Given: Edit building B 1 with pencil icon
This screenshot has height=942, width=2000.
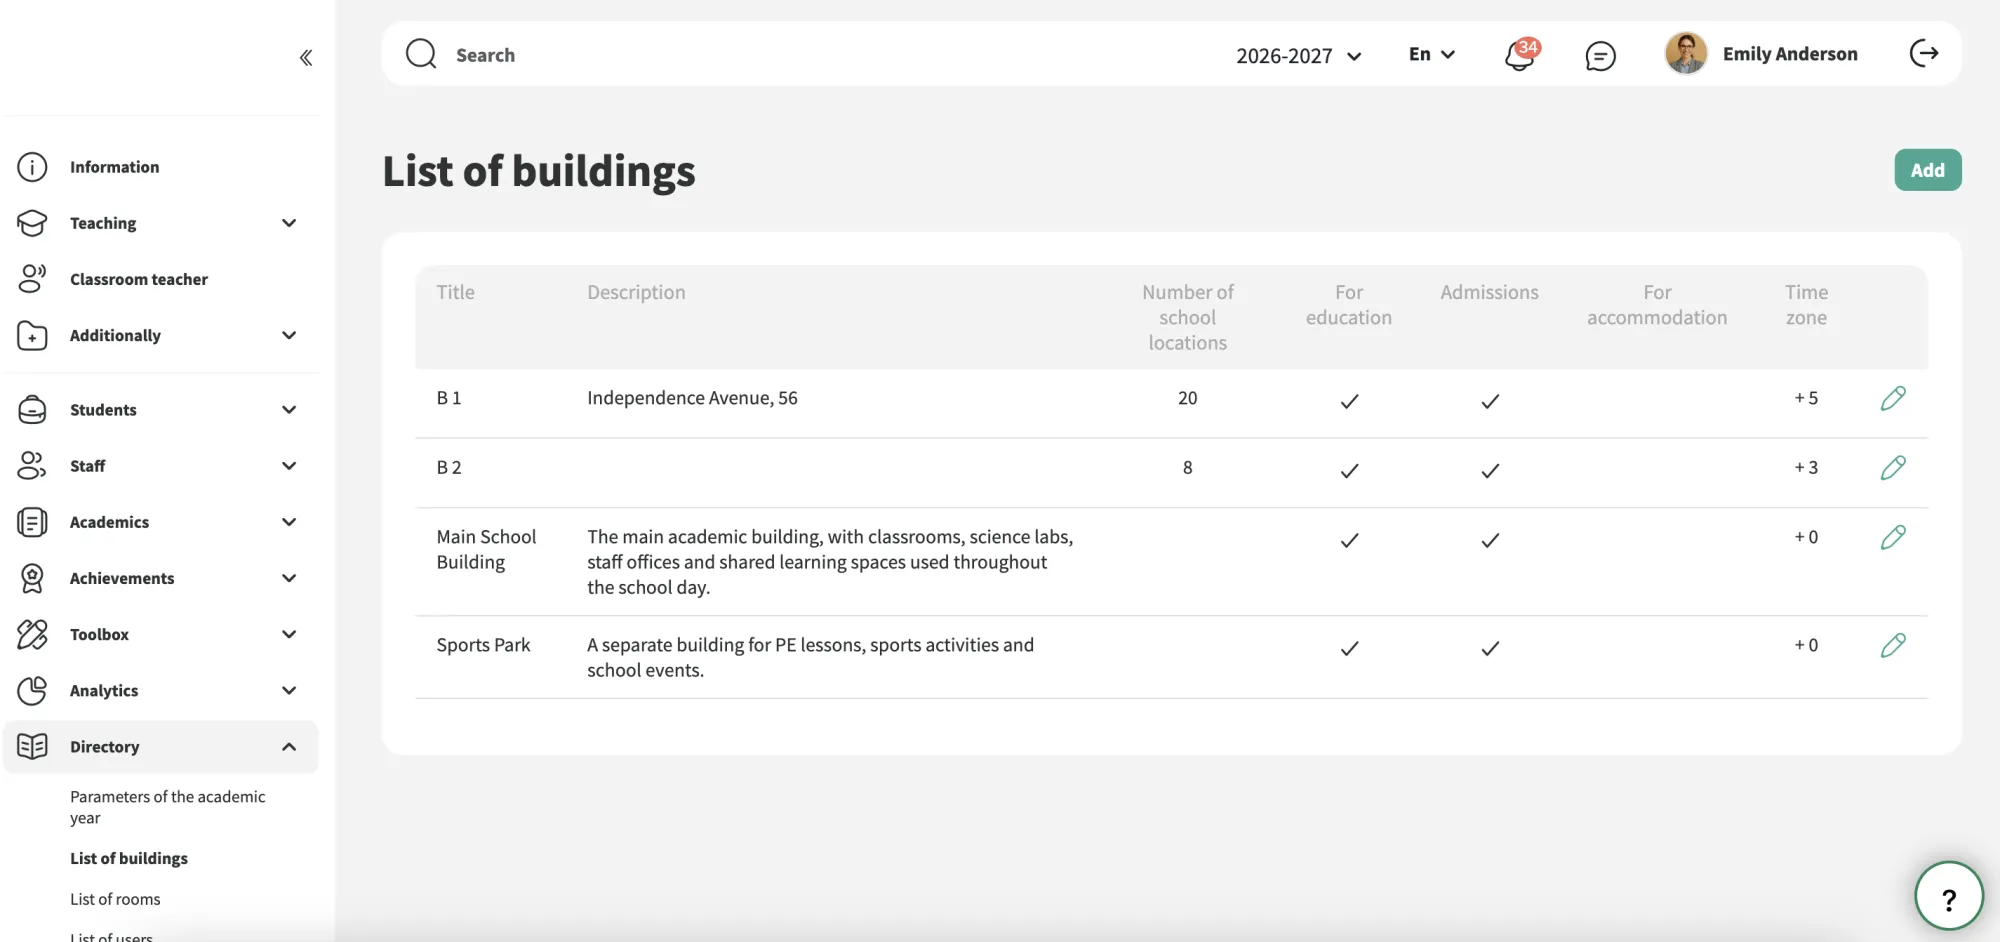Looking at the screenshot, I should [x=1893, y=398].
